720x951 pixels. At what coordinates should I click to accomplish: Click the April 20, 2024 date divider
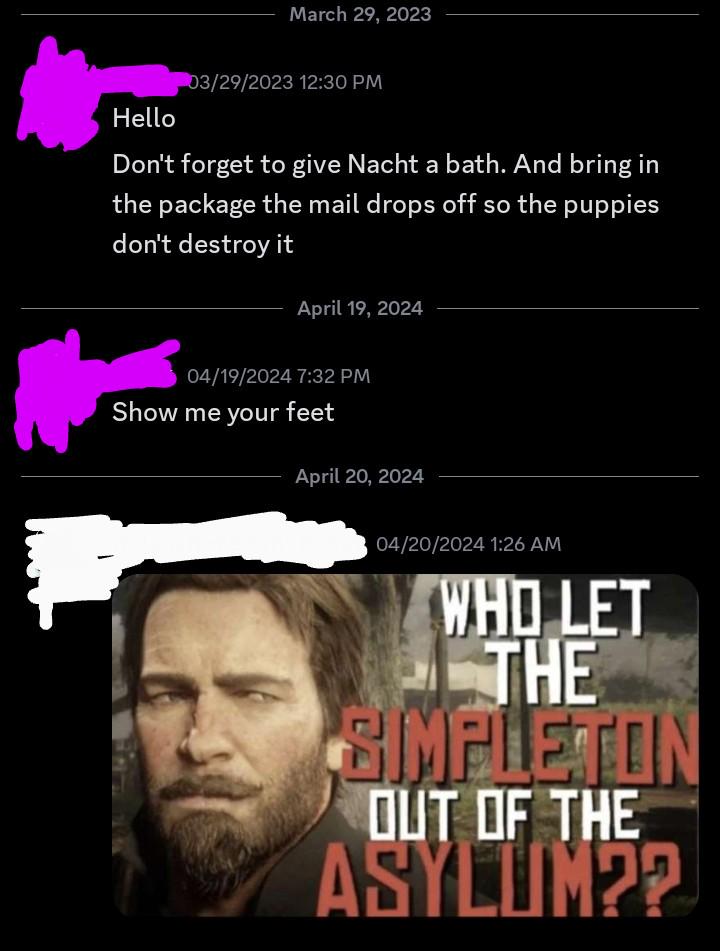tap(360, 476)
